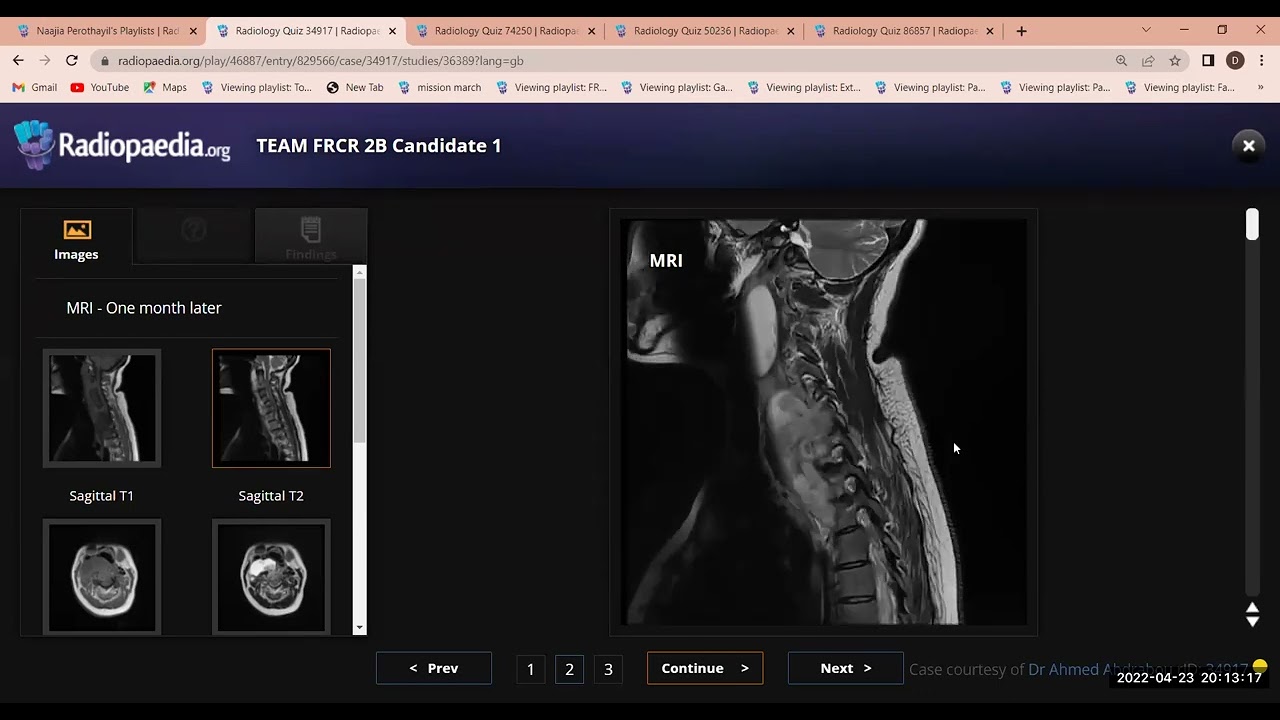The width and height of the screenshot is (1280, 720).
Task: Go back in browser history
Action: point(18,60)
